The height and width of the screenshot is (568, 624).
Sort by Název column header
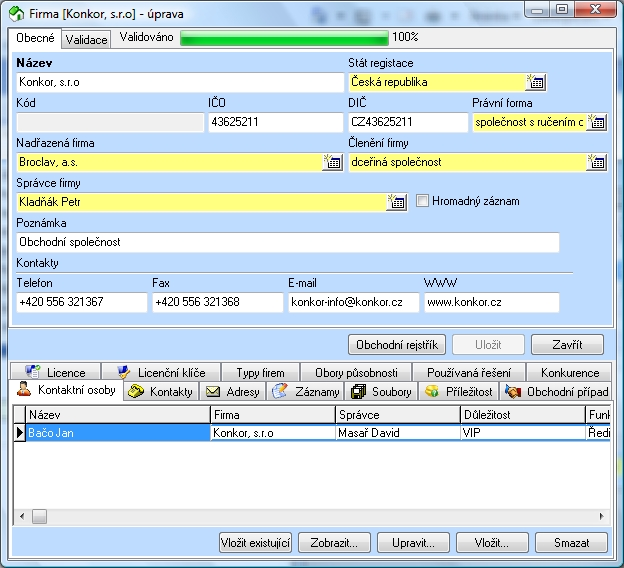[118, 415]
